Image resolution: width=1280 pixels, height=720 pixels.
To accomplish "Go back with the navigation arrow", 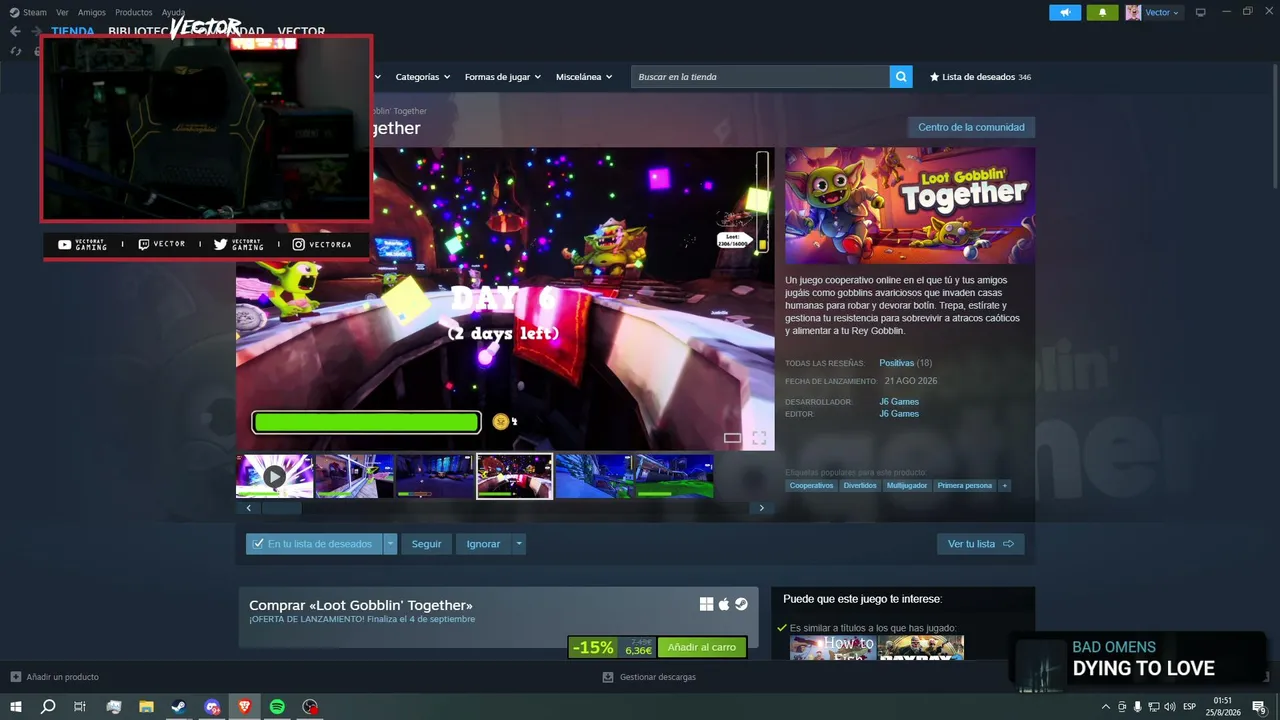I will click(x=15, y=31).
